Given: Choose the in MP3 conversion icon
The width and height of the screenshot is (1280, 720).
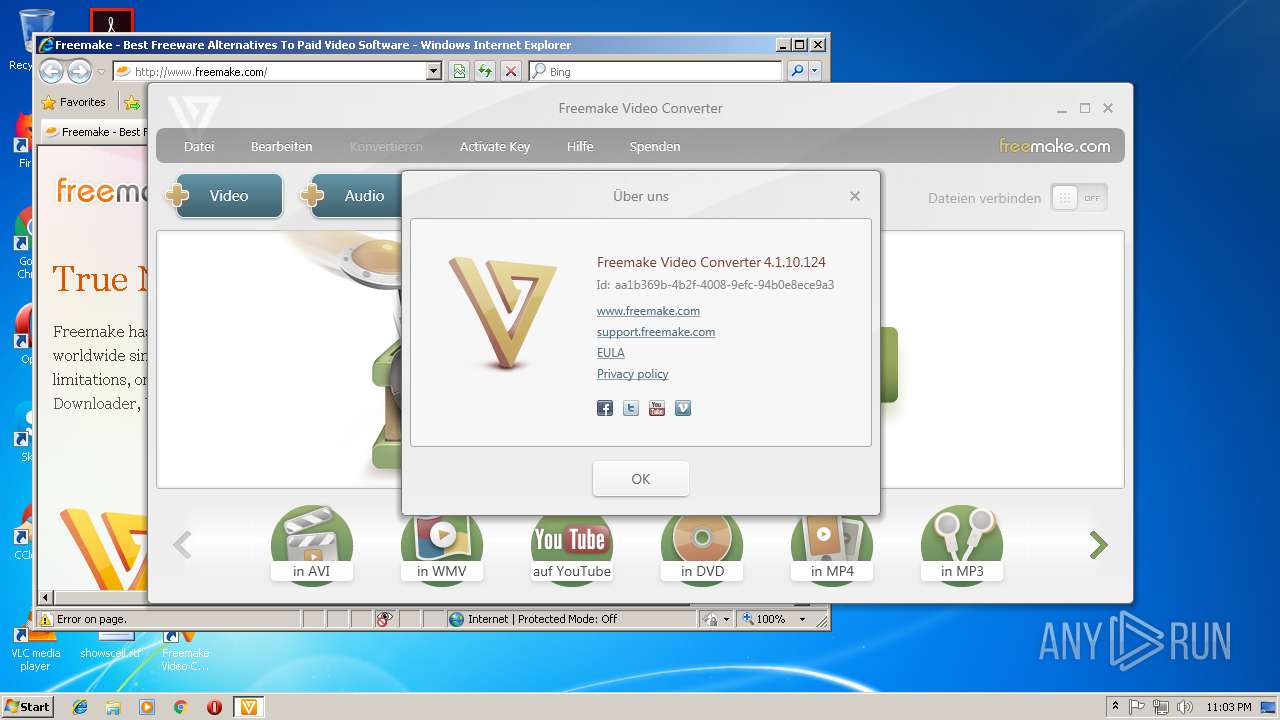Looking at the screenshot, I should 962,545.
